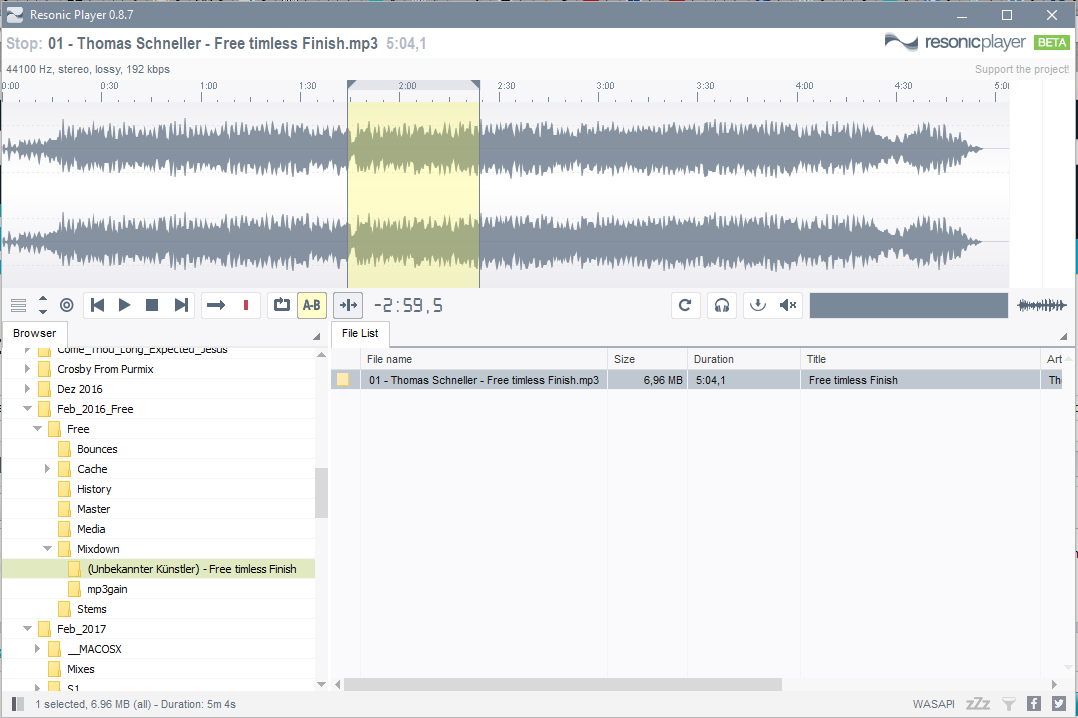Click the A-B loop end marker on the timeline
Screen dimensions: 1078x718
coord(475,85)
